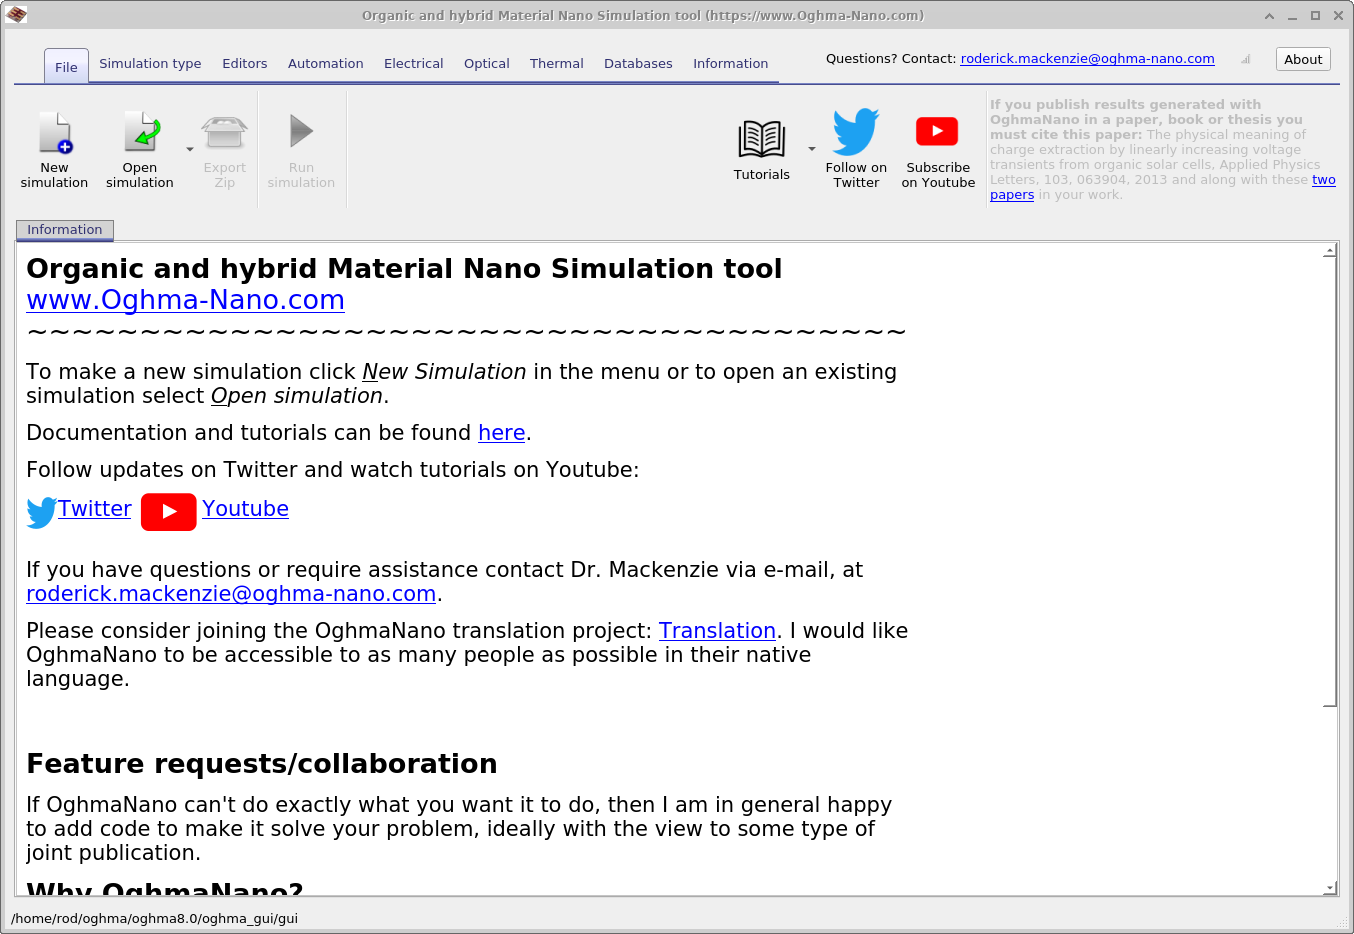Click the About button

coord(1303,60)
